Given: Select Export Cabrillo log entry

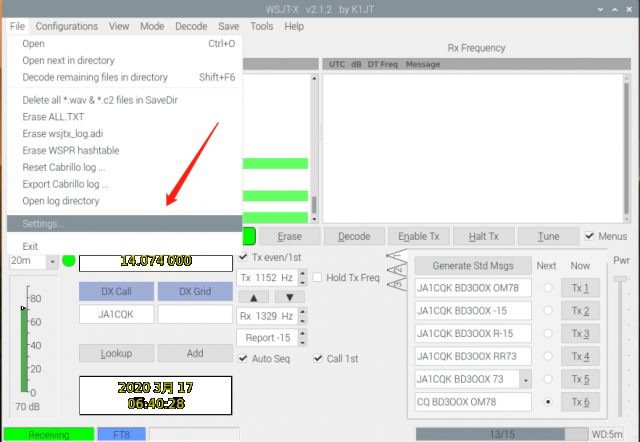Looking at the screenshot, I should [124, 184].
